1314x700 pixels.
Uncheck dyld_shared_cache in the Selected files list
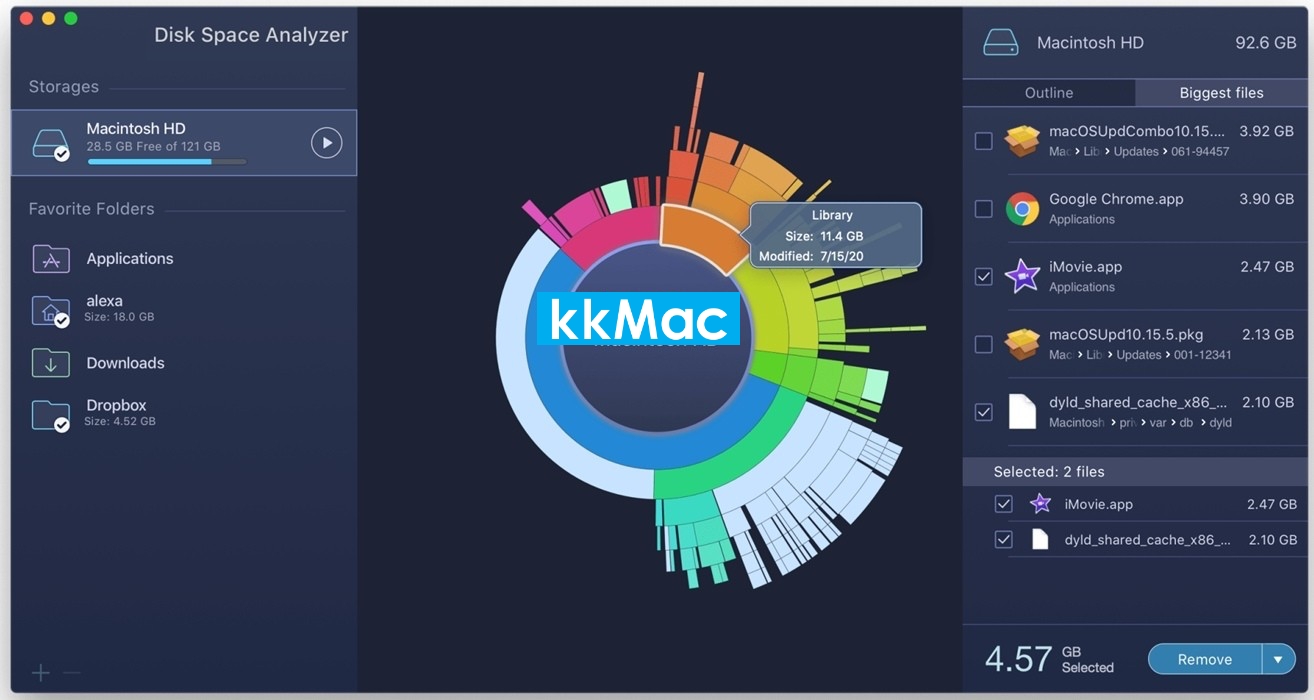coord(1004,540)
